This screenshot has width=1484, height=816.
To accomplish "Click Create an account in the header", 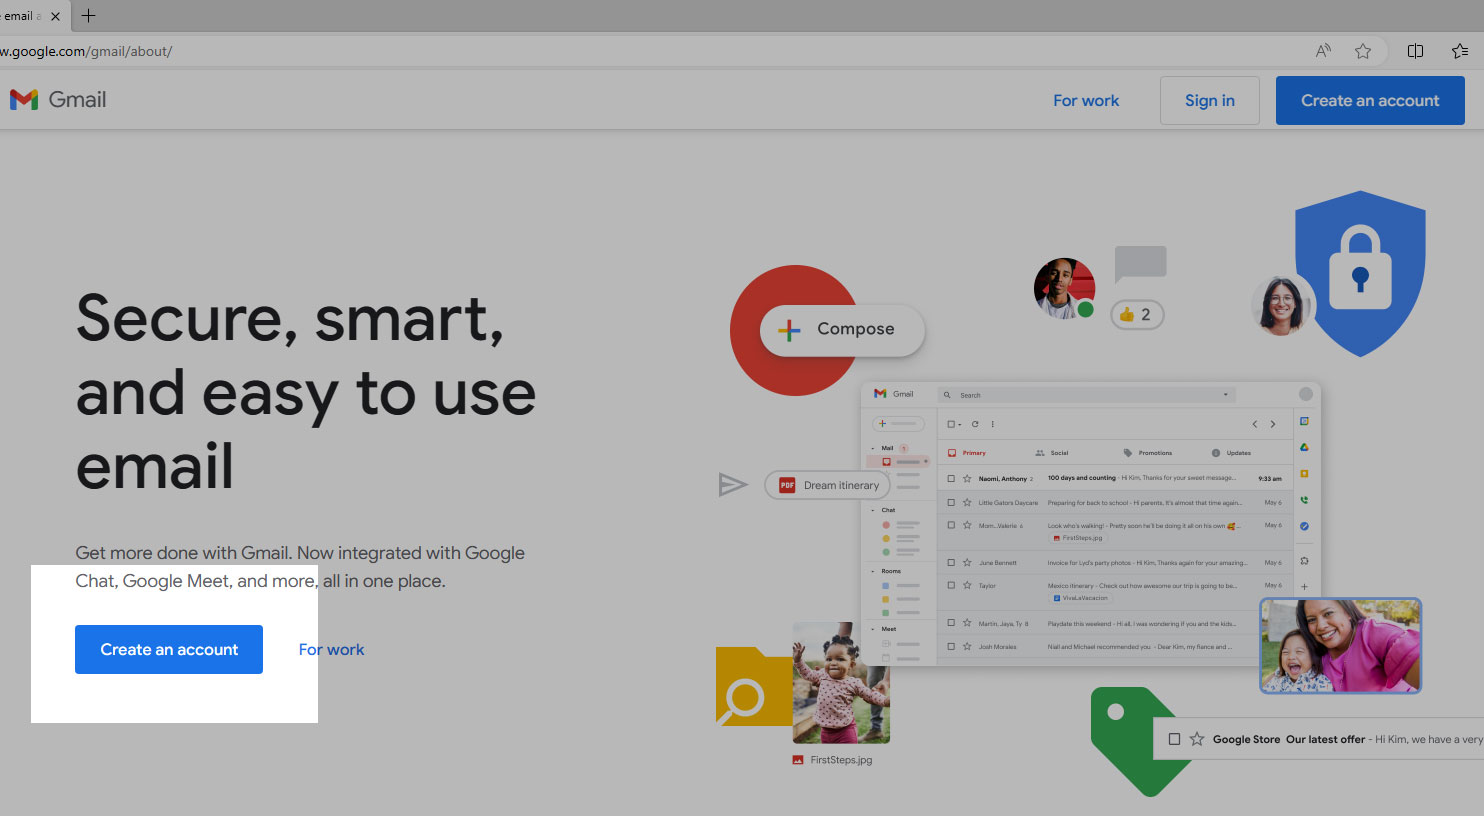I will pos(1370,100).
